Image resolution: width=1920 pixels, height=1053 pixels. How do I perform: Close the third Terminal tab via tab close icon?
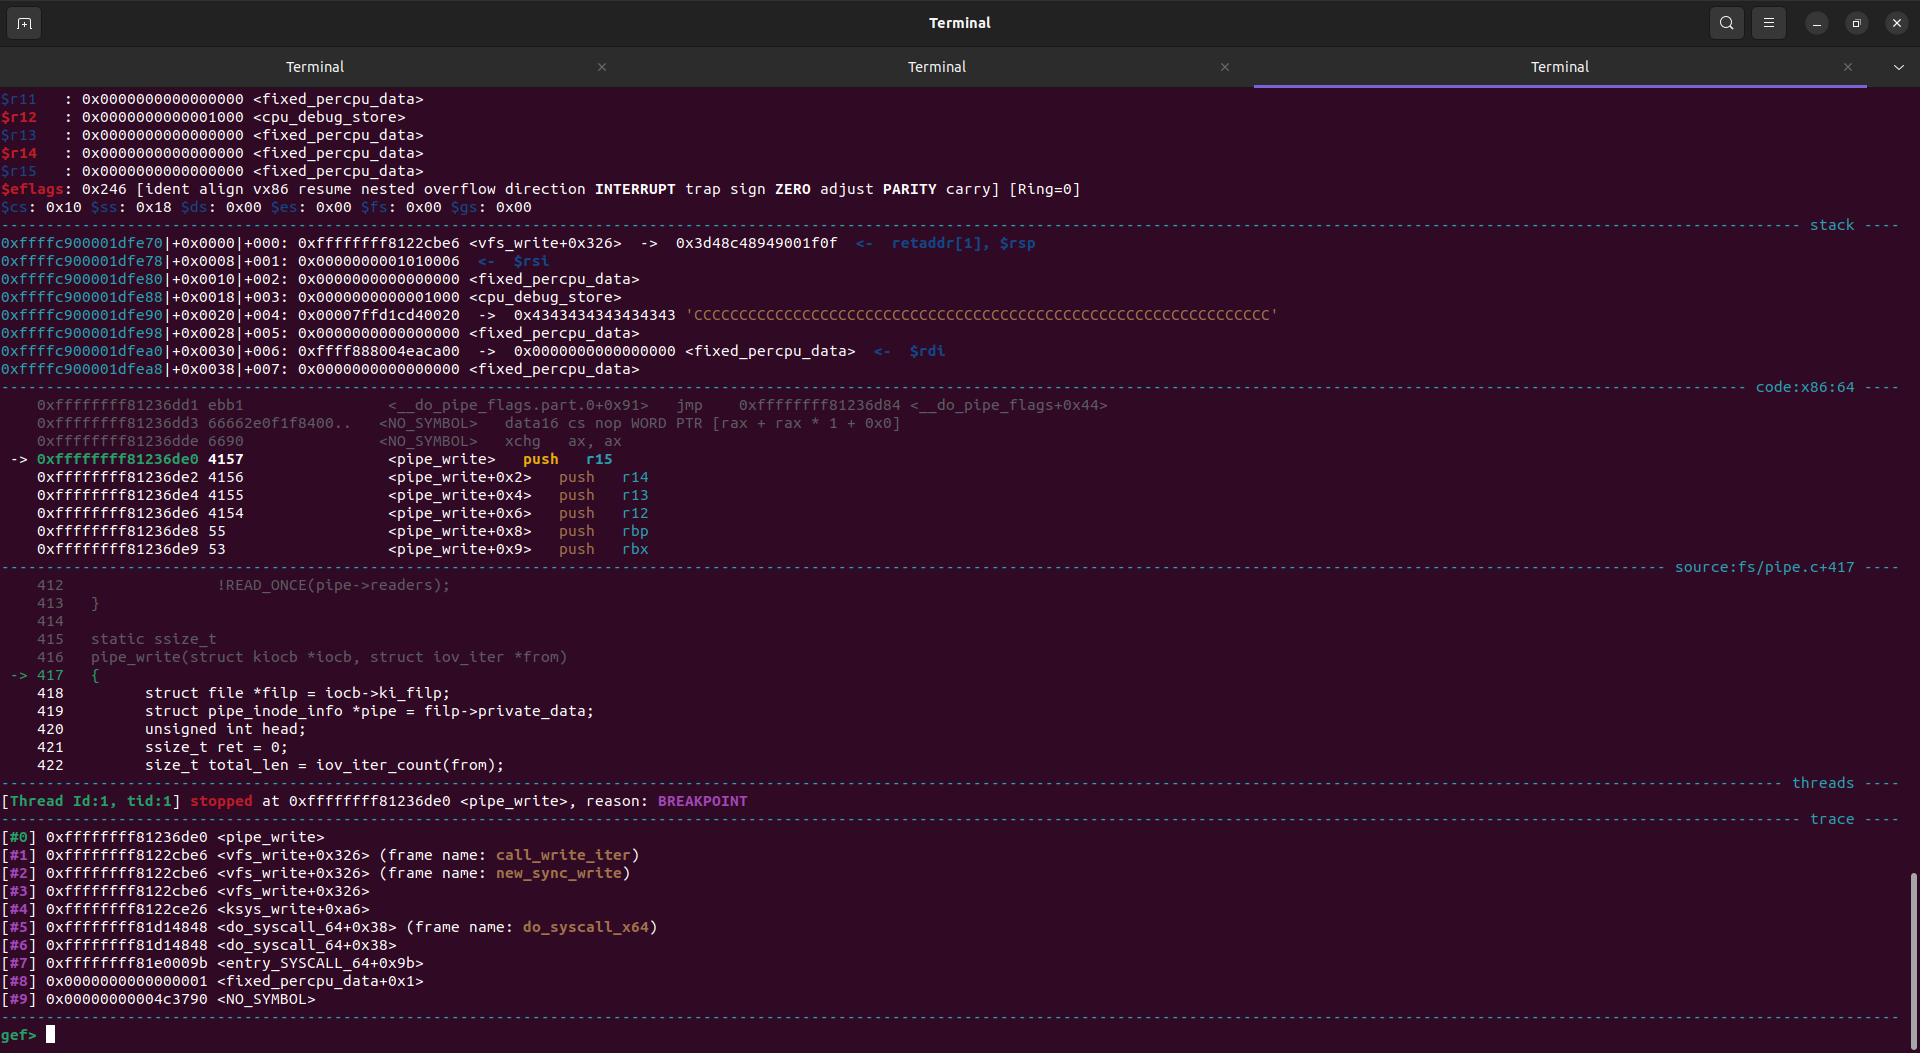coord(1849,67)
